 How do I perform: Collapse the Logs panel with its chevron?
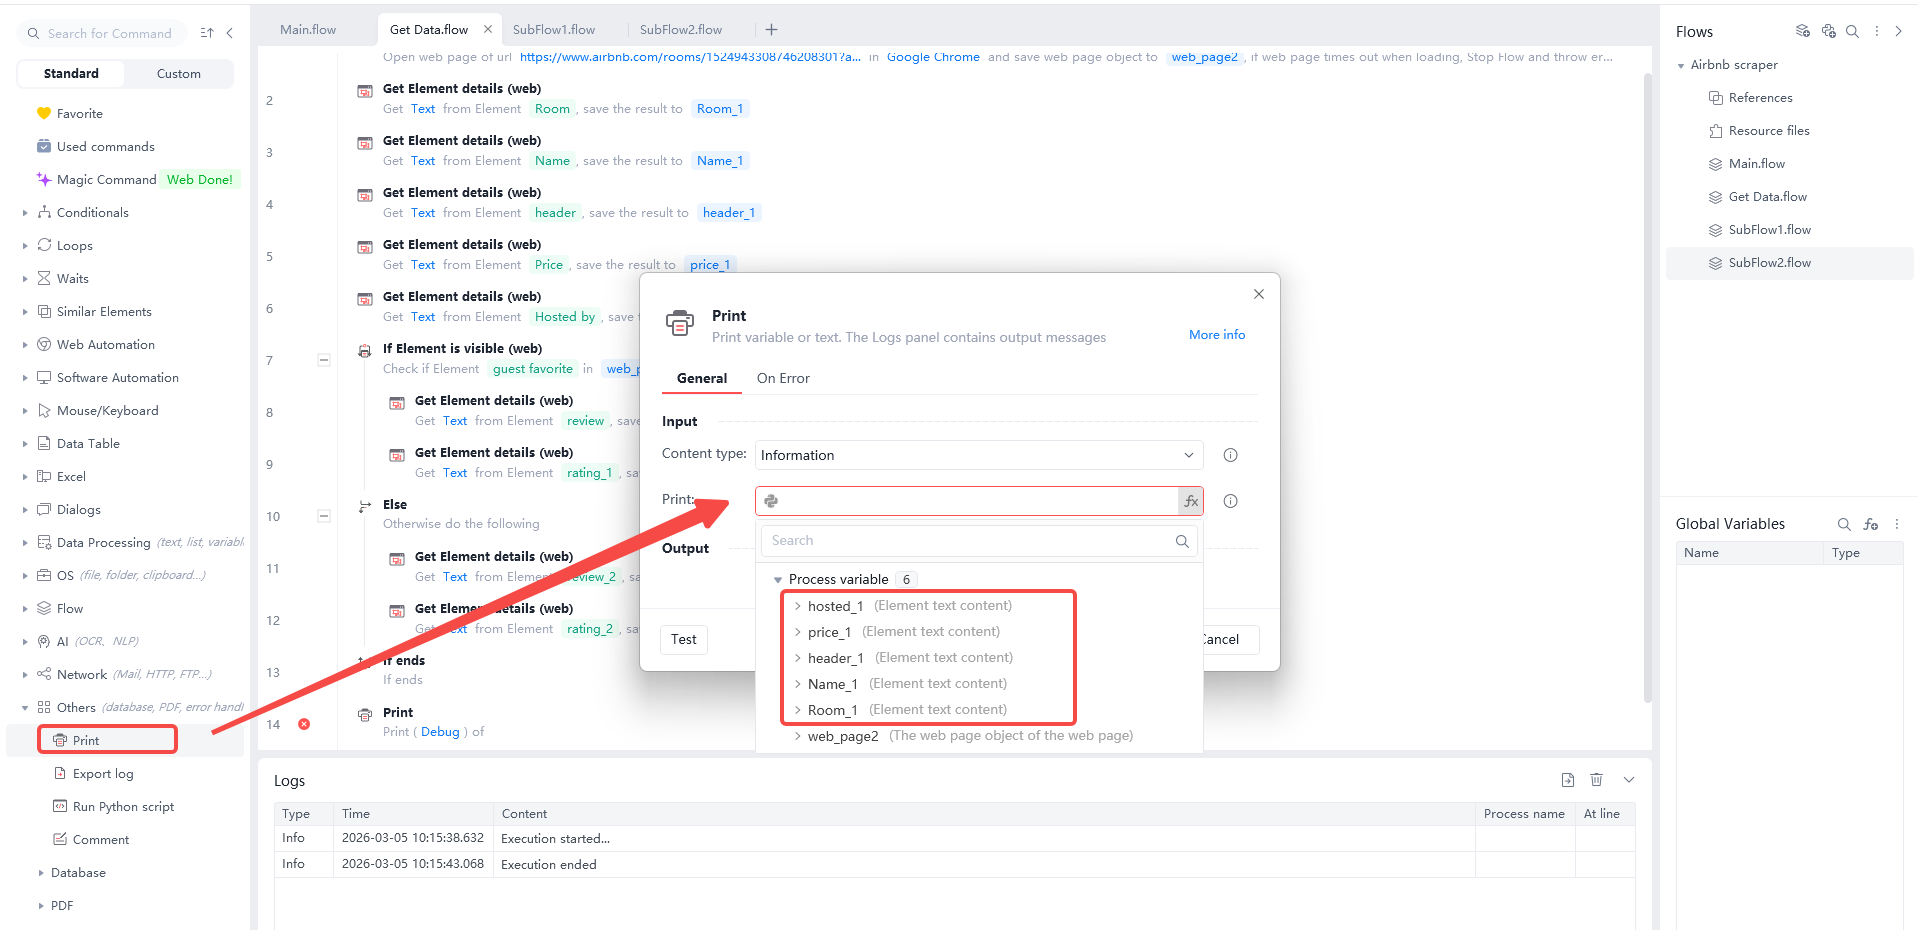1628,779
